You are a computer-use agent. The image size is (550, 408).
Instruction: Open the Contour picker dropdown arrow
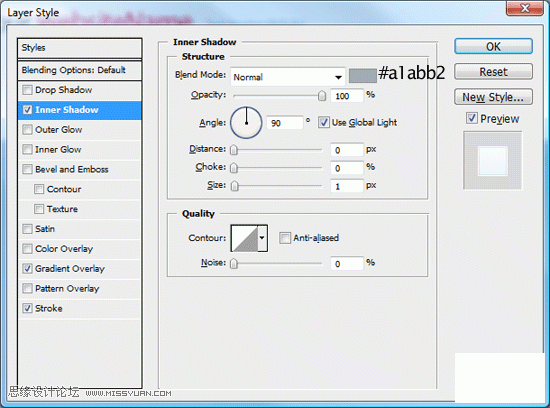click(x=262, y=238)
